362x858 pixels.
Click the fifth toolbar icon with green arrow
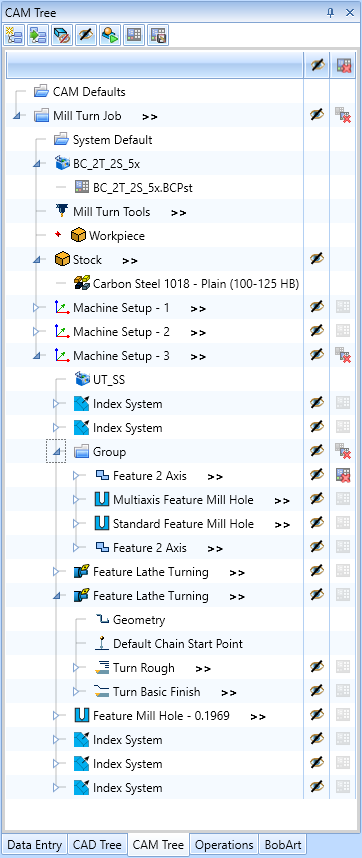[110, 35]
